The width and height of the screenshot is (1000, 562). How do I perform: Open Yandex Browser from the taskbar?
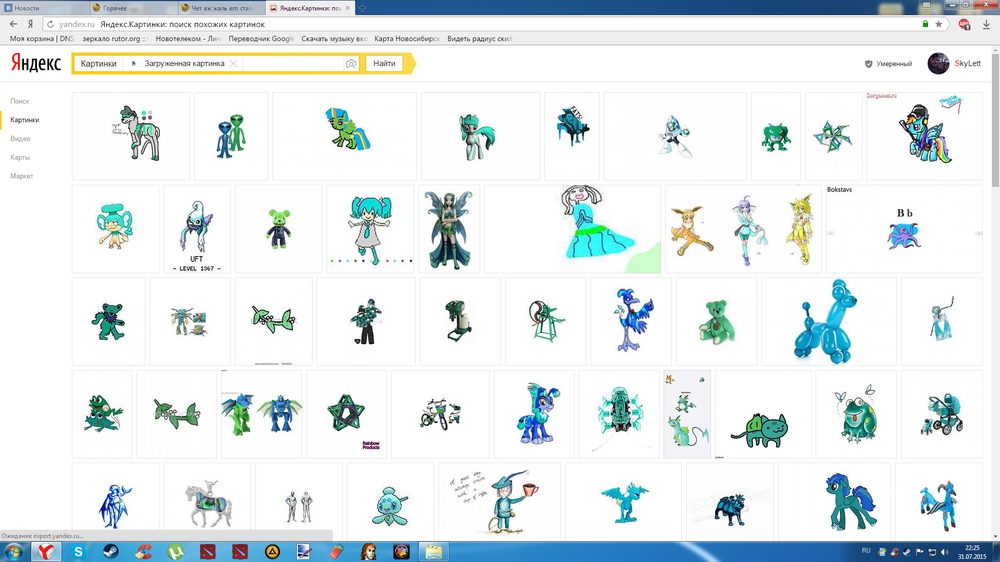[x=46, y=552]
